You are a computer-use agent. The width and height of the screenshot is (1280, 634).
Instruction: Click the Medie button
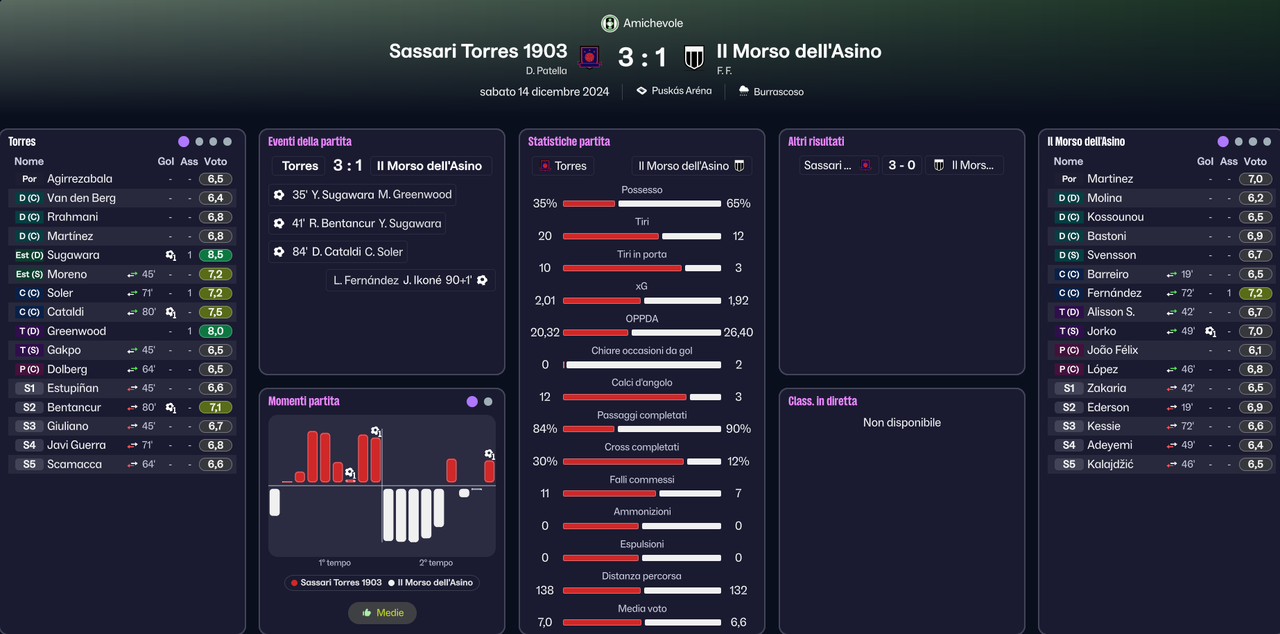(382, 612)
